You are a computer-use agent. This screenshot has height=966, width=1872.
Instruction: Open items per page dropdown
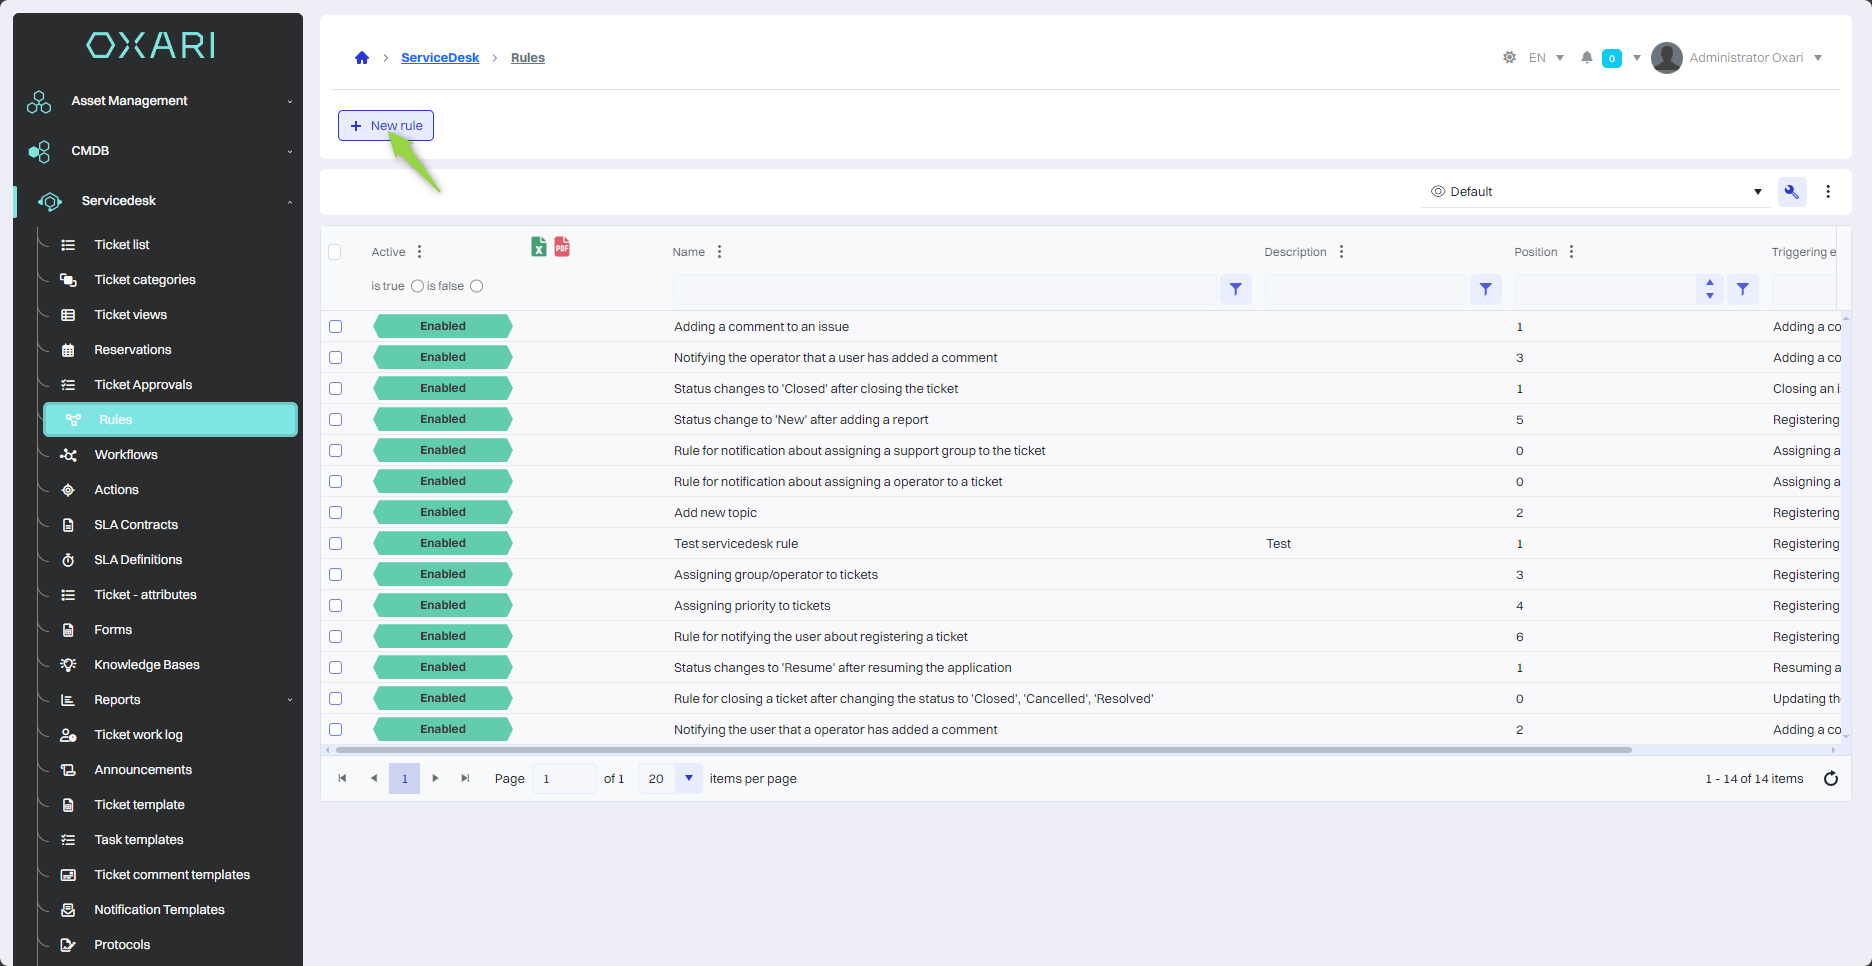point(688,779)
